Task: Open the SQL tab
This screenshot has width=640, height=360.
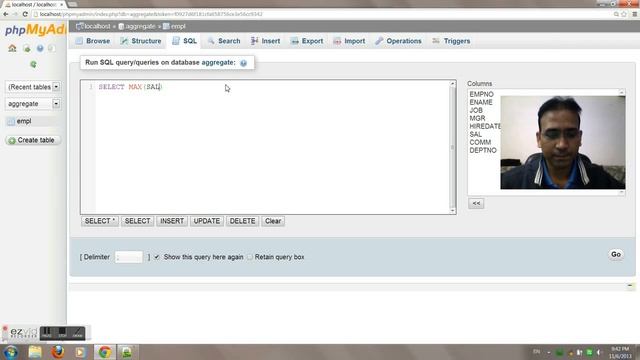Action: point(184,41)
